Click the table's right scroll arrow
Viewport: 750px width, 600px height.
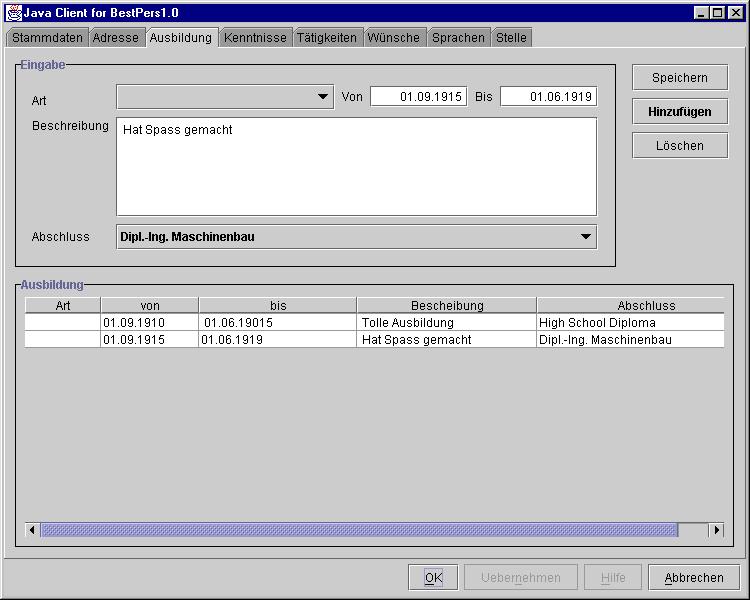point(716,530)
